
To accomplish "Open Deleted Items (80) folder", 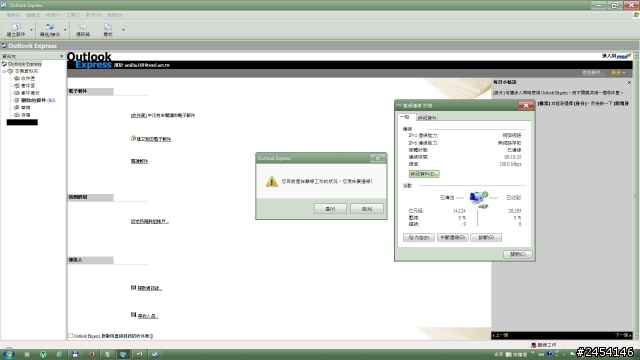I will pos(38,100).
